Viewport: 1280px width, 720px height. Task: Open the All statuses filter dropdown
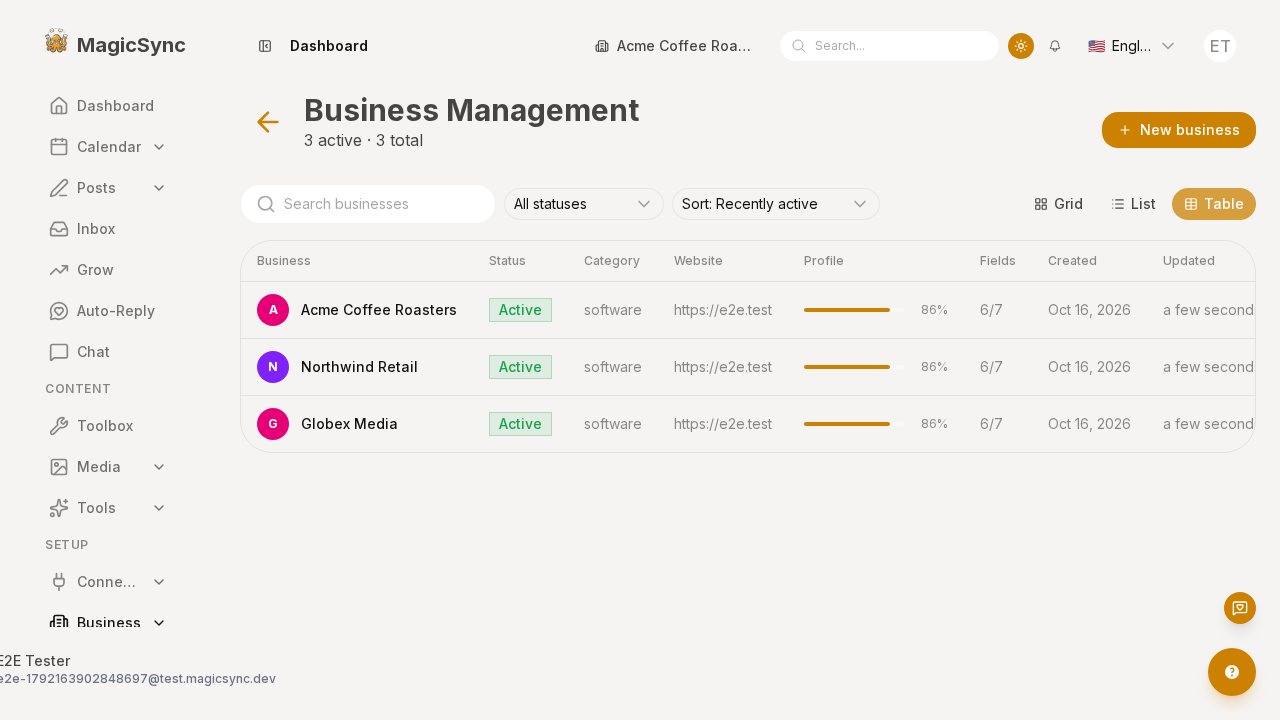click(584, 204)
